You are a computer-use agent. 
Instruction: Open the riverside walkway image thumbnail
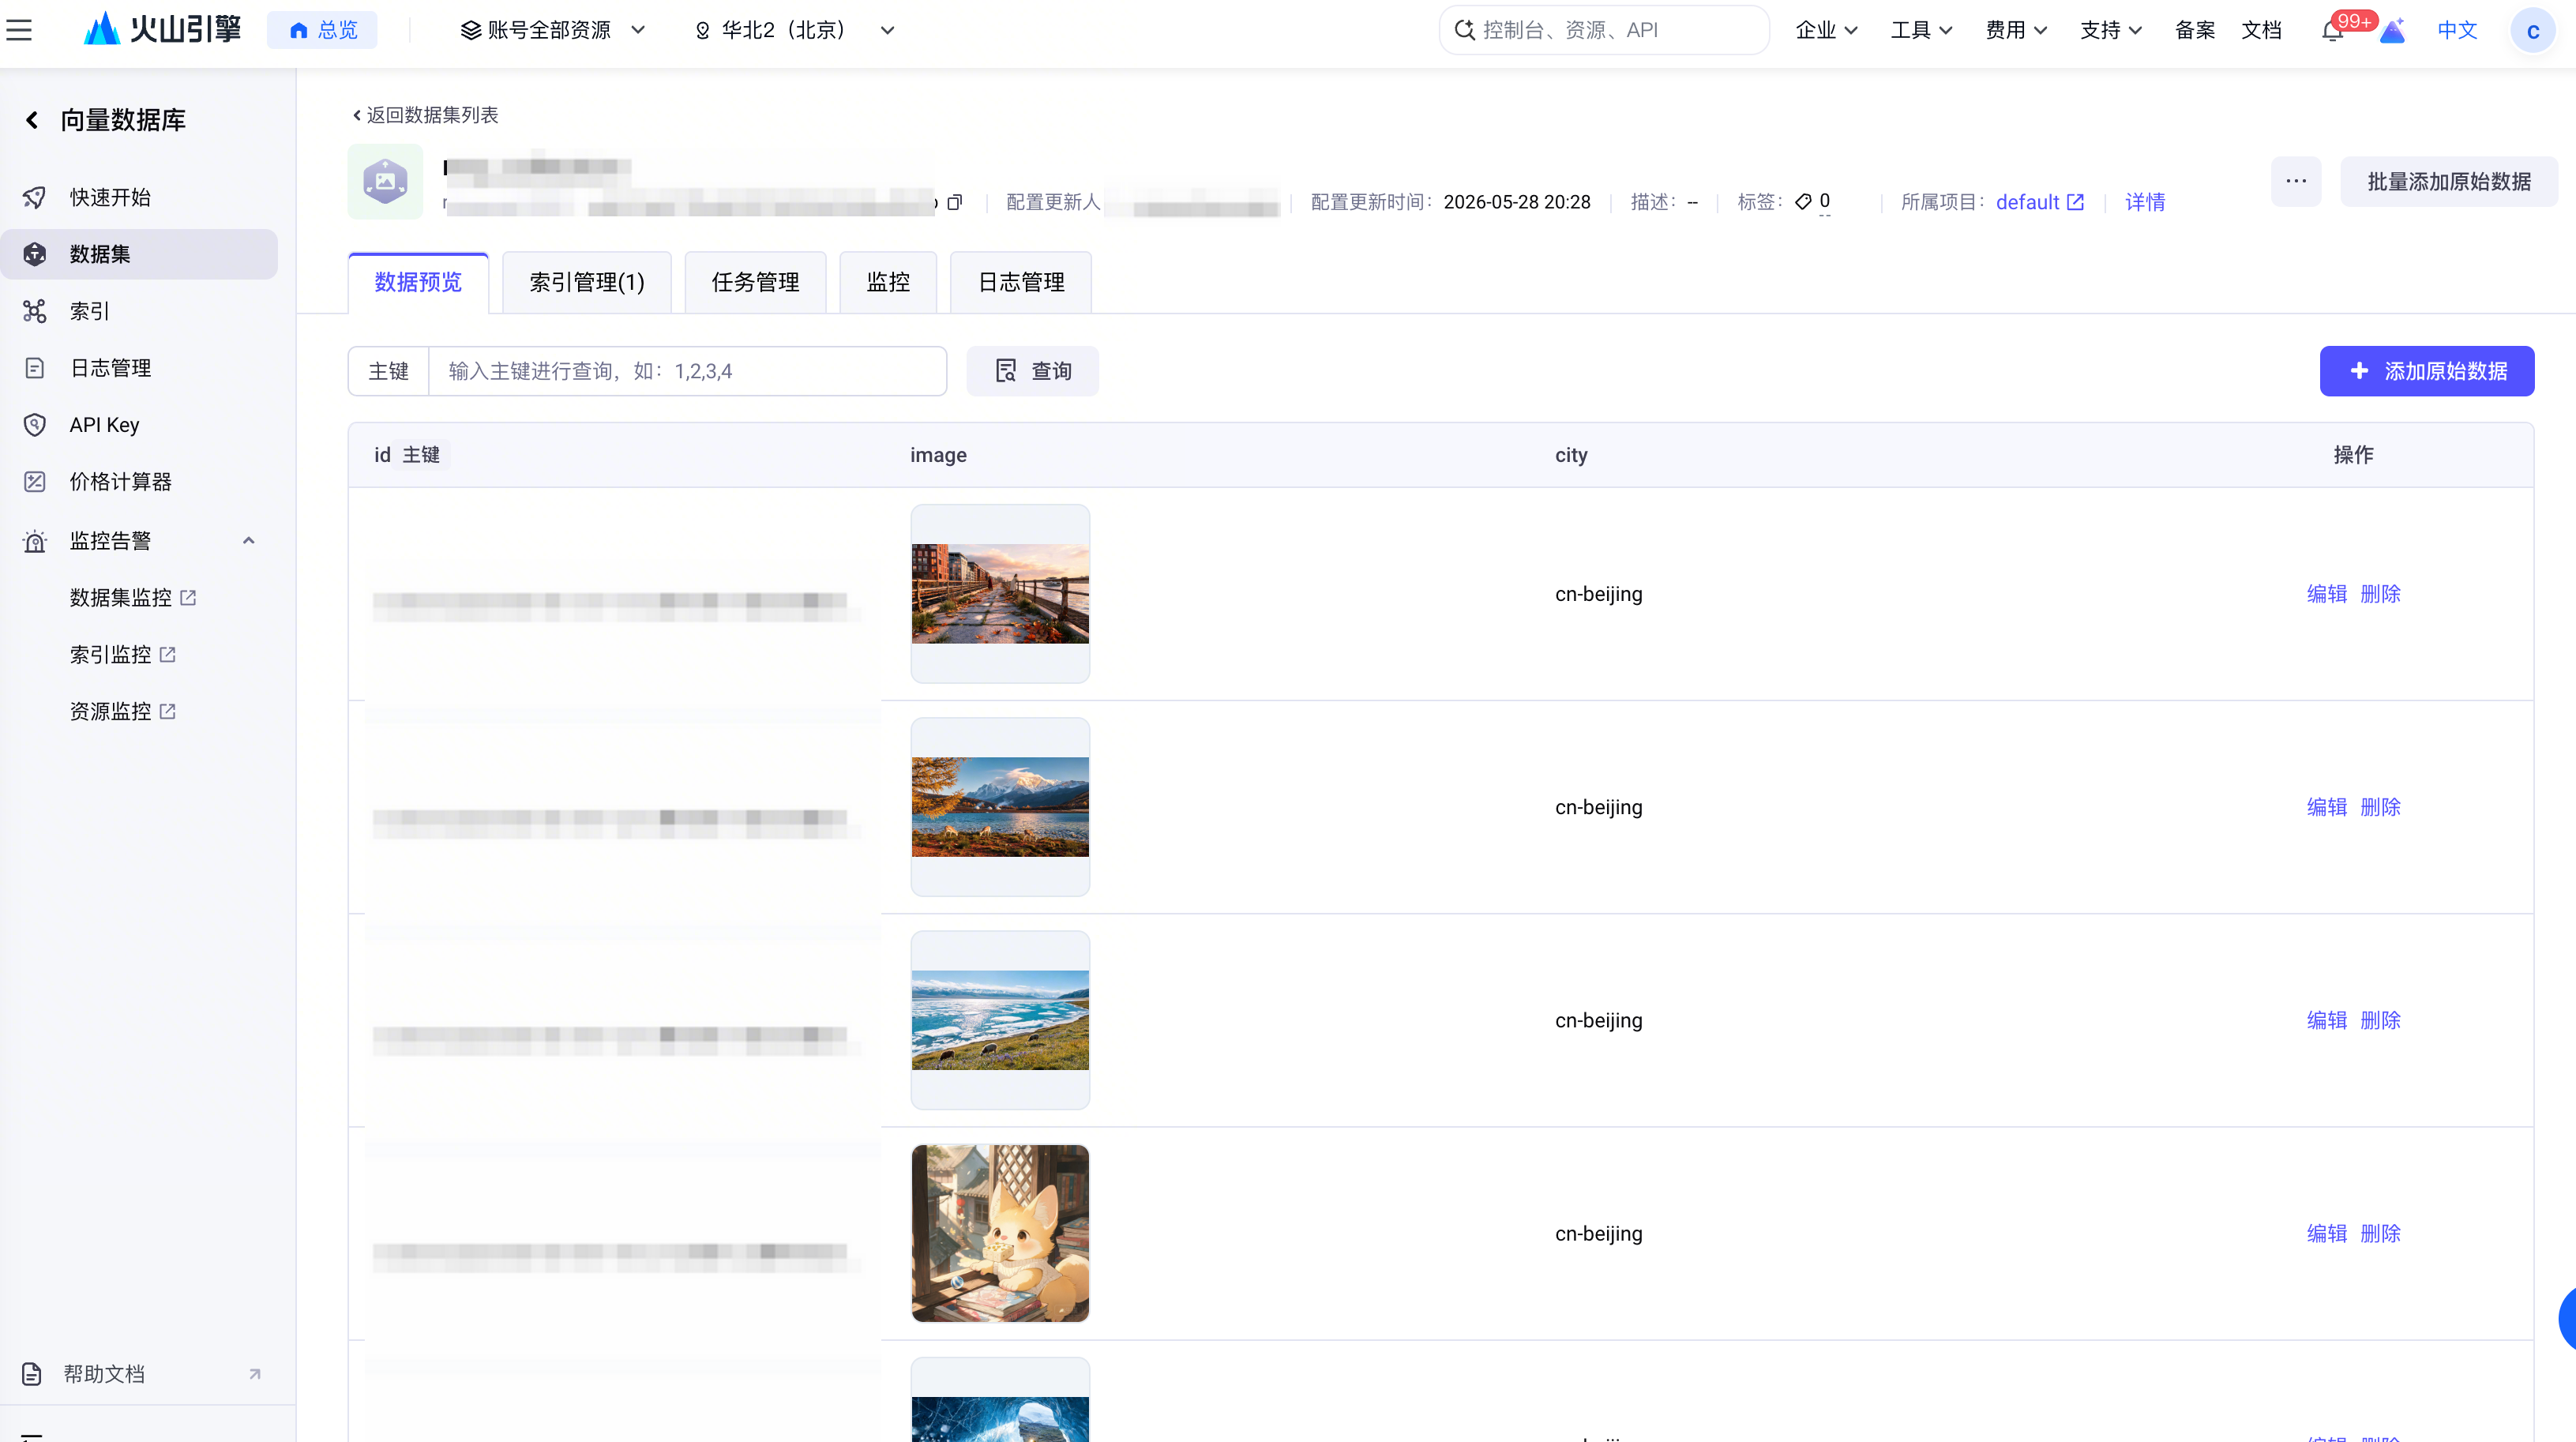[1000, 594]
